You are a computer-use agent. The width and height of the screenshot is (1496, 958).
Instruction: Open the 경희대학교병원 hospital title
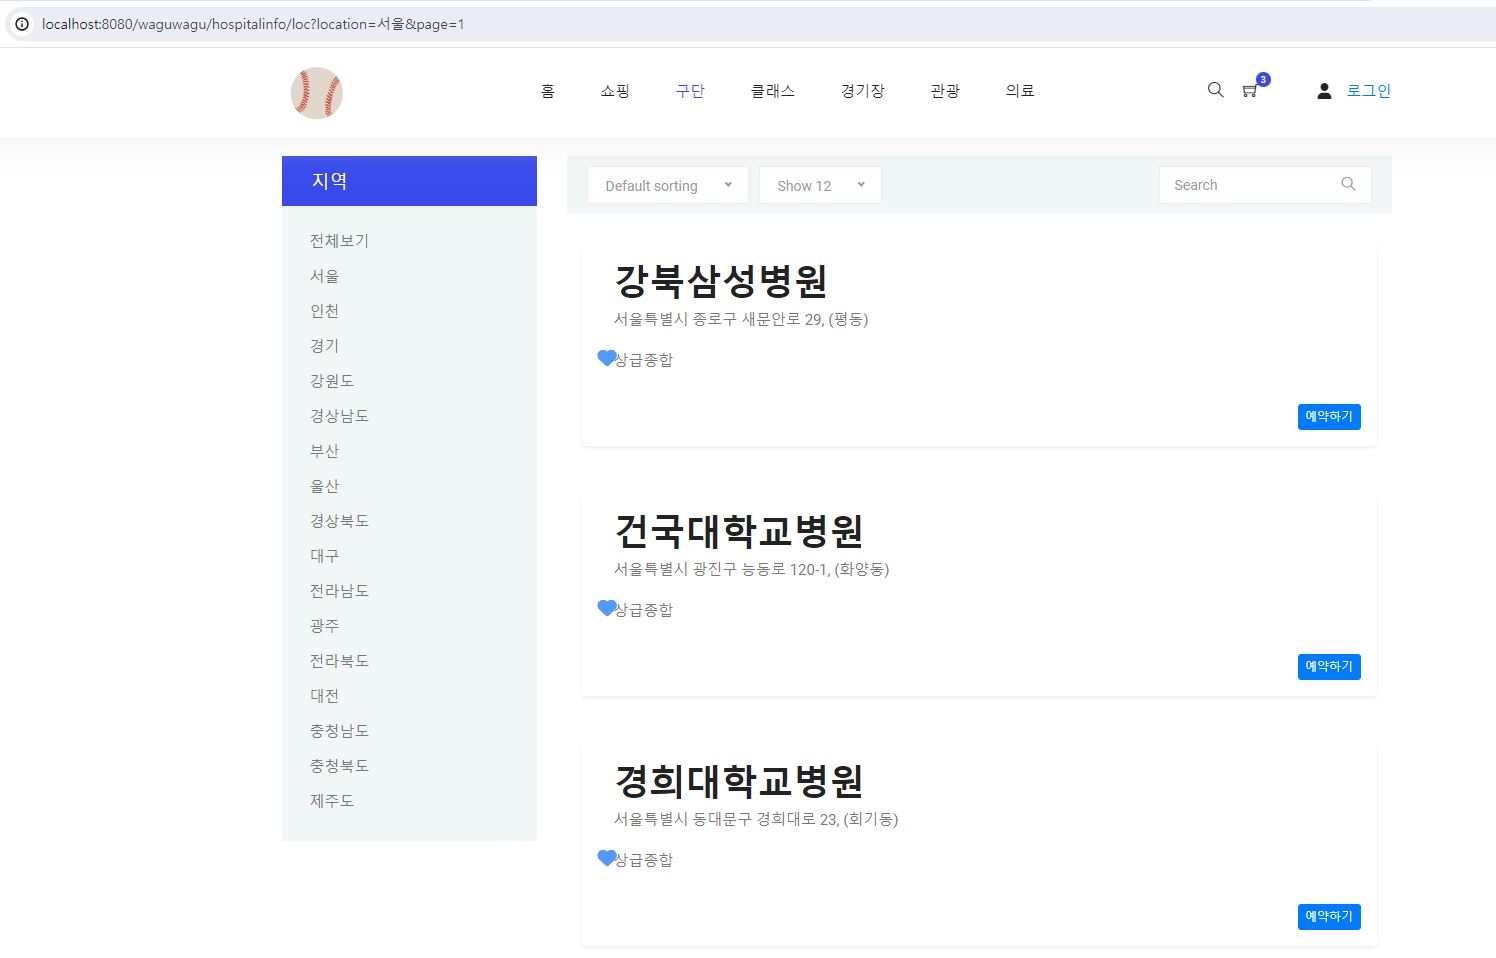coord(738,781)
